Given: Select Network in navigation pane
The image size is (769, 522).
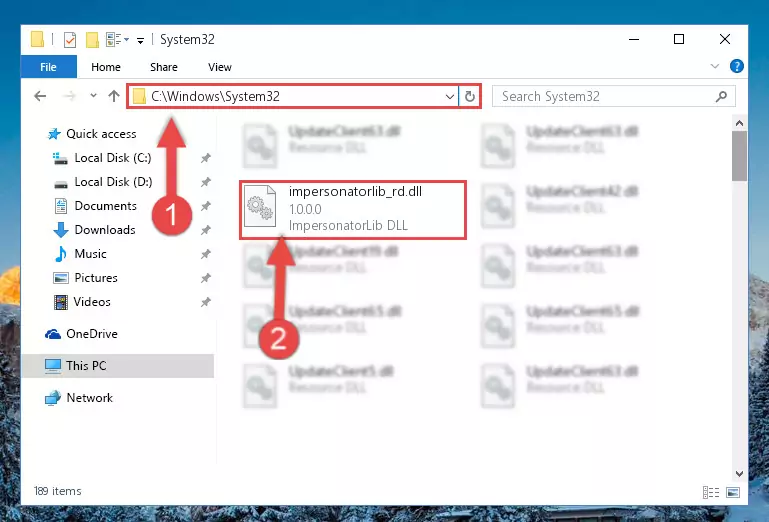Looking at the screenshot, I should [78, 398].
